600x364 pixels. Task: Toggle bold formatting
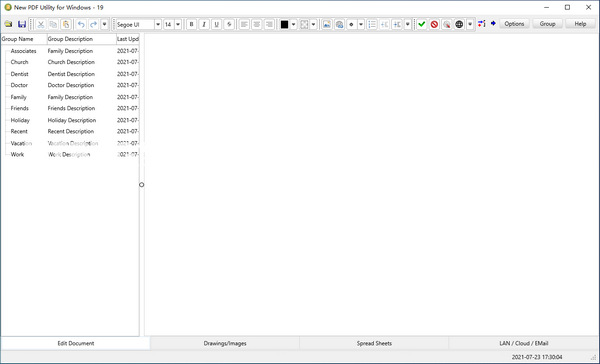tap(191, 24)
